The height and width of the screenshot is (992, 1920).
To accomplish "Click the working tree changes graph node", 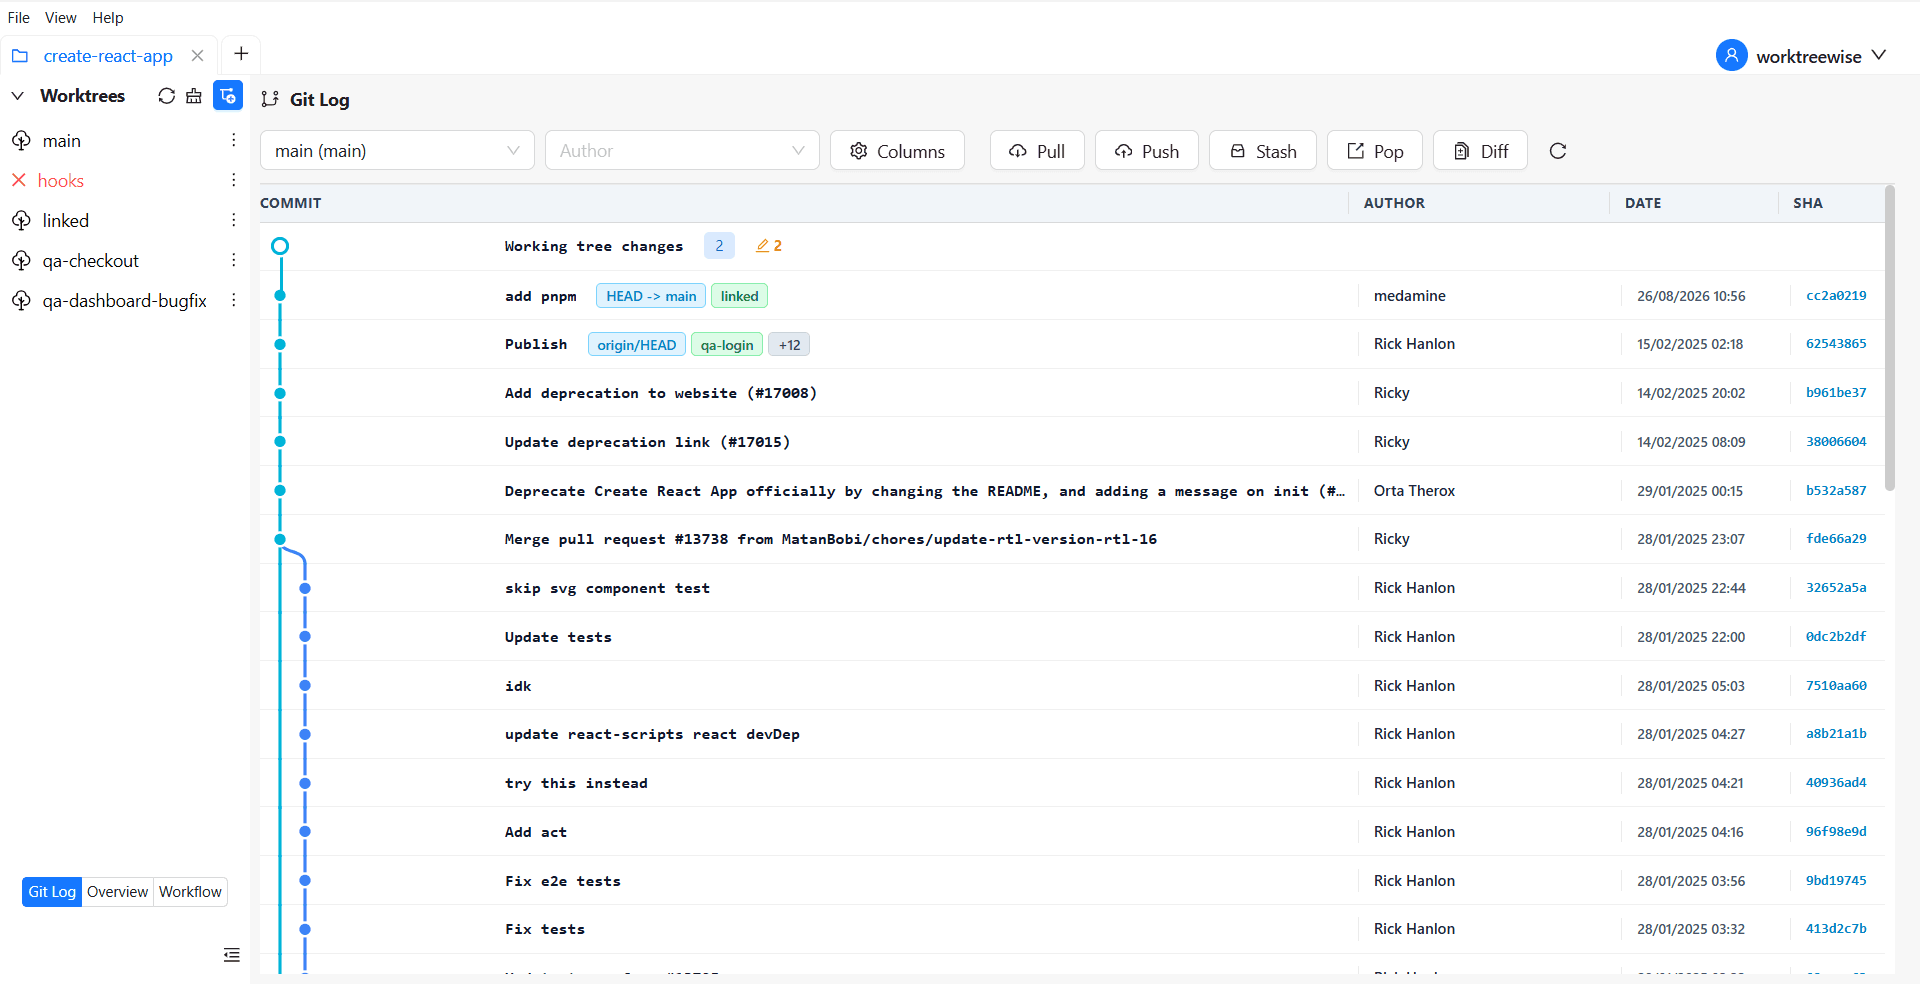I will (280, 246).
